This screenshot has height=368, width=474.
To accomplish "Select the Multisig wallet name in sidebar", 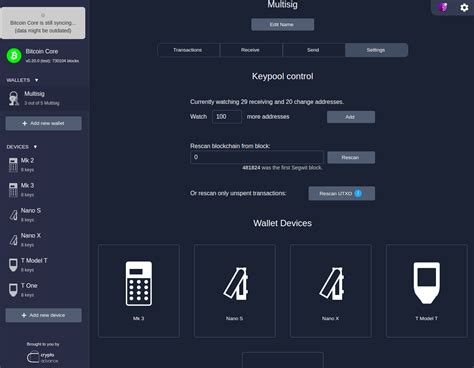I will point(34,94).
